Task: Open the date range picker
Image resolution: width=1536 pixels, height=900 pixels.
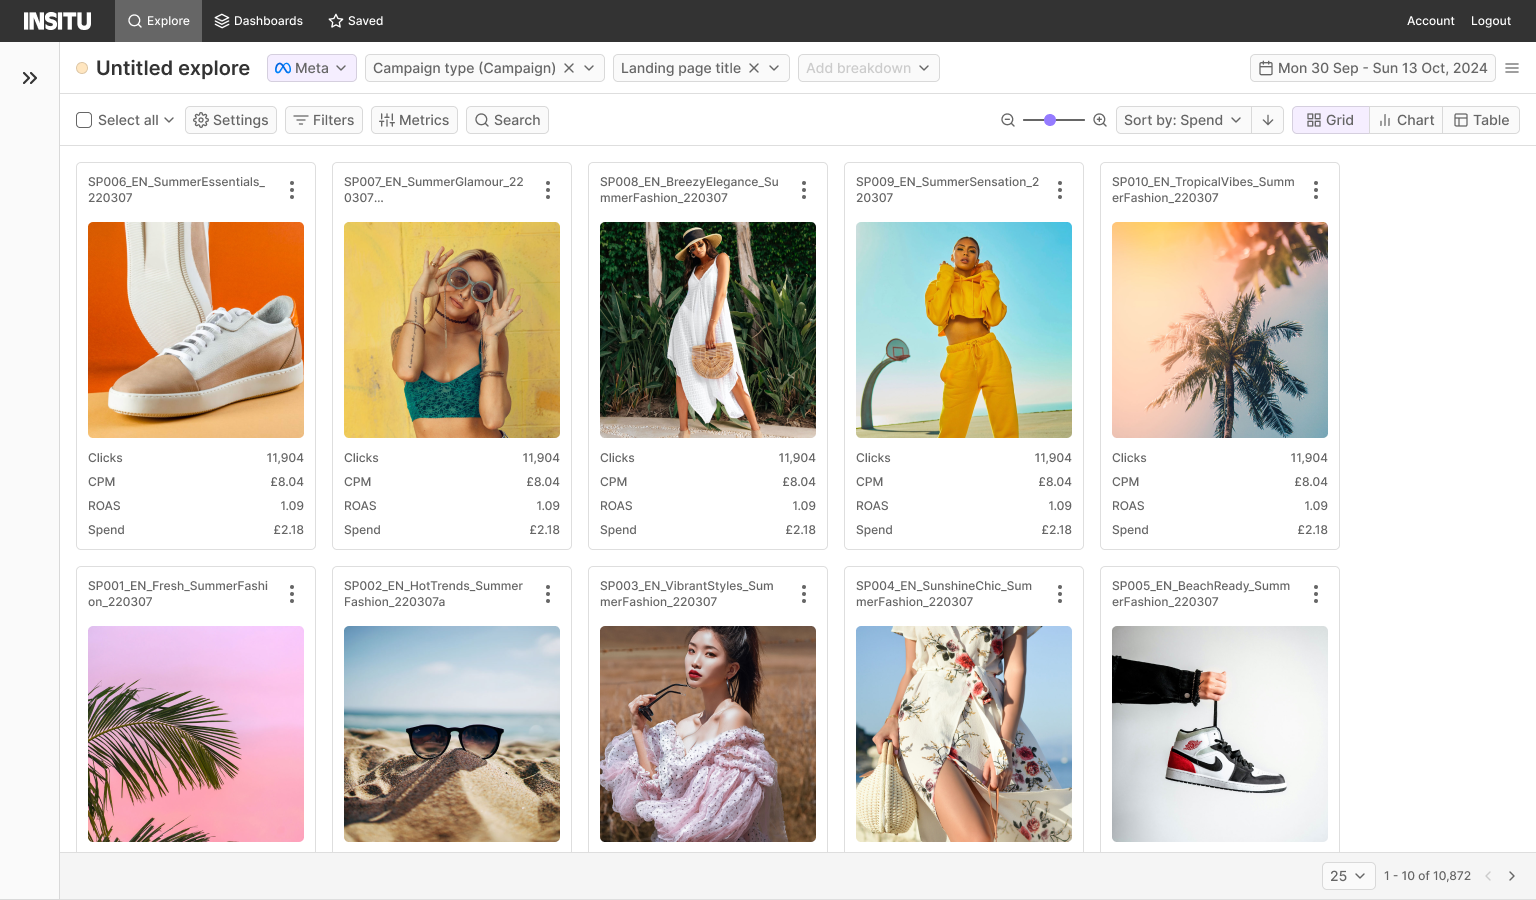Action: [1372, 68]
